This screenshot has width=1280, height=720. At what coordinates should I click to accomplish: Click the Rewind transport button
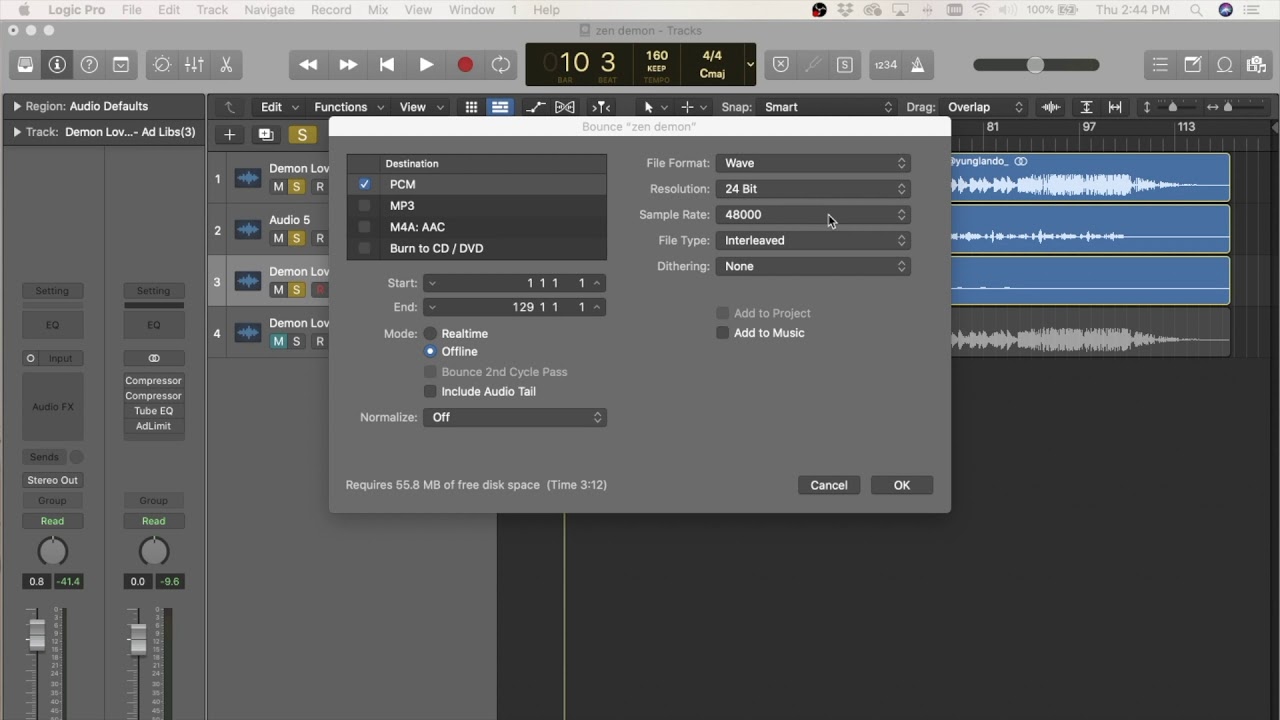click(x=308, y=65)
